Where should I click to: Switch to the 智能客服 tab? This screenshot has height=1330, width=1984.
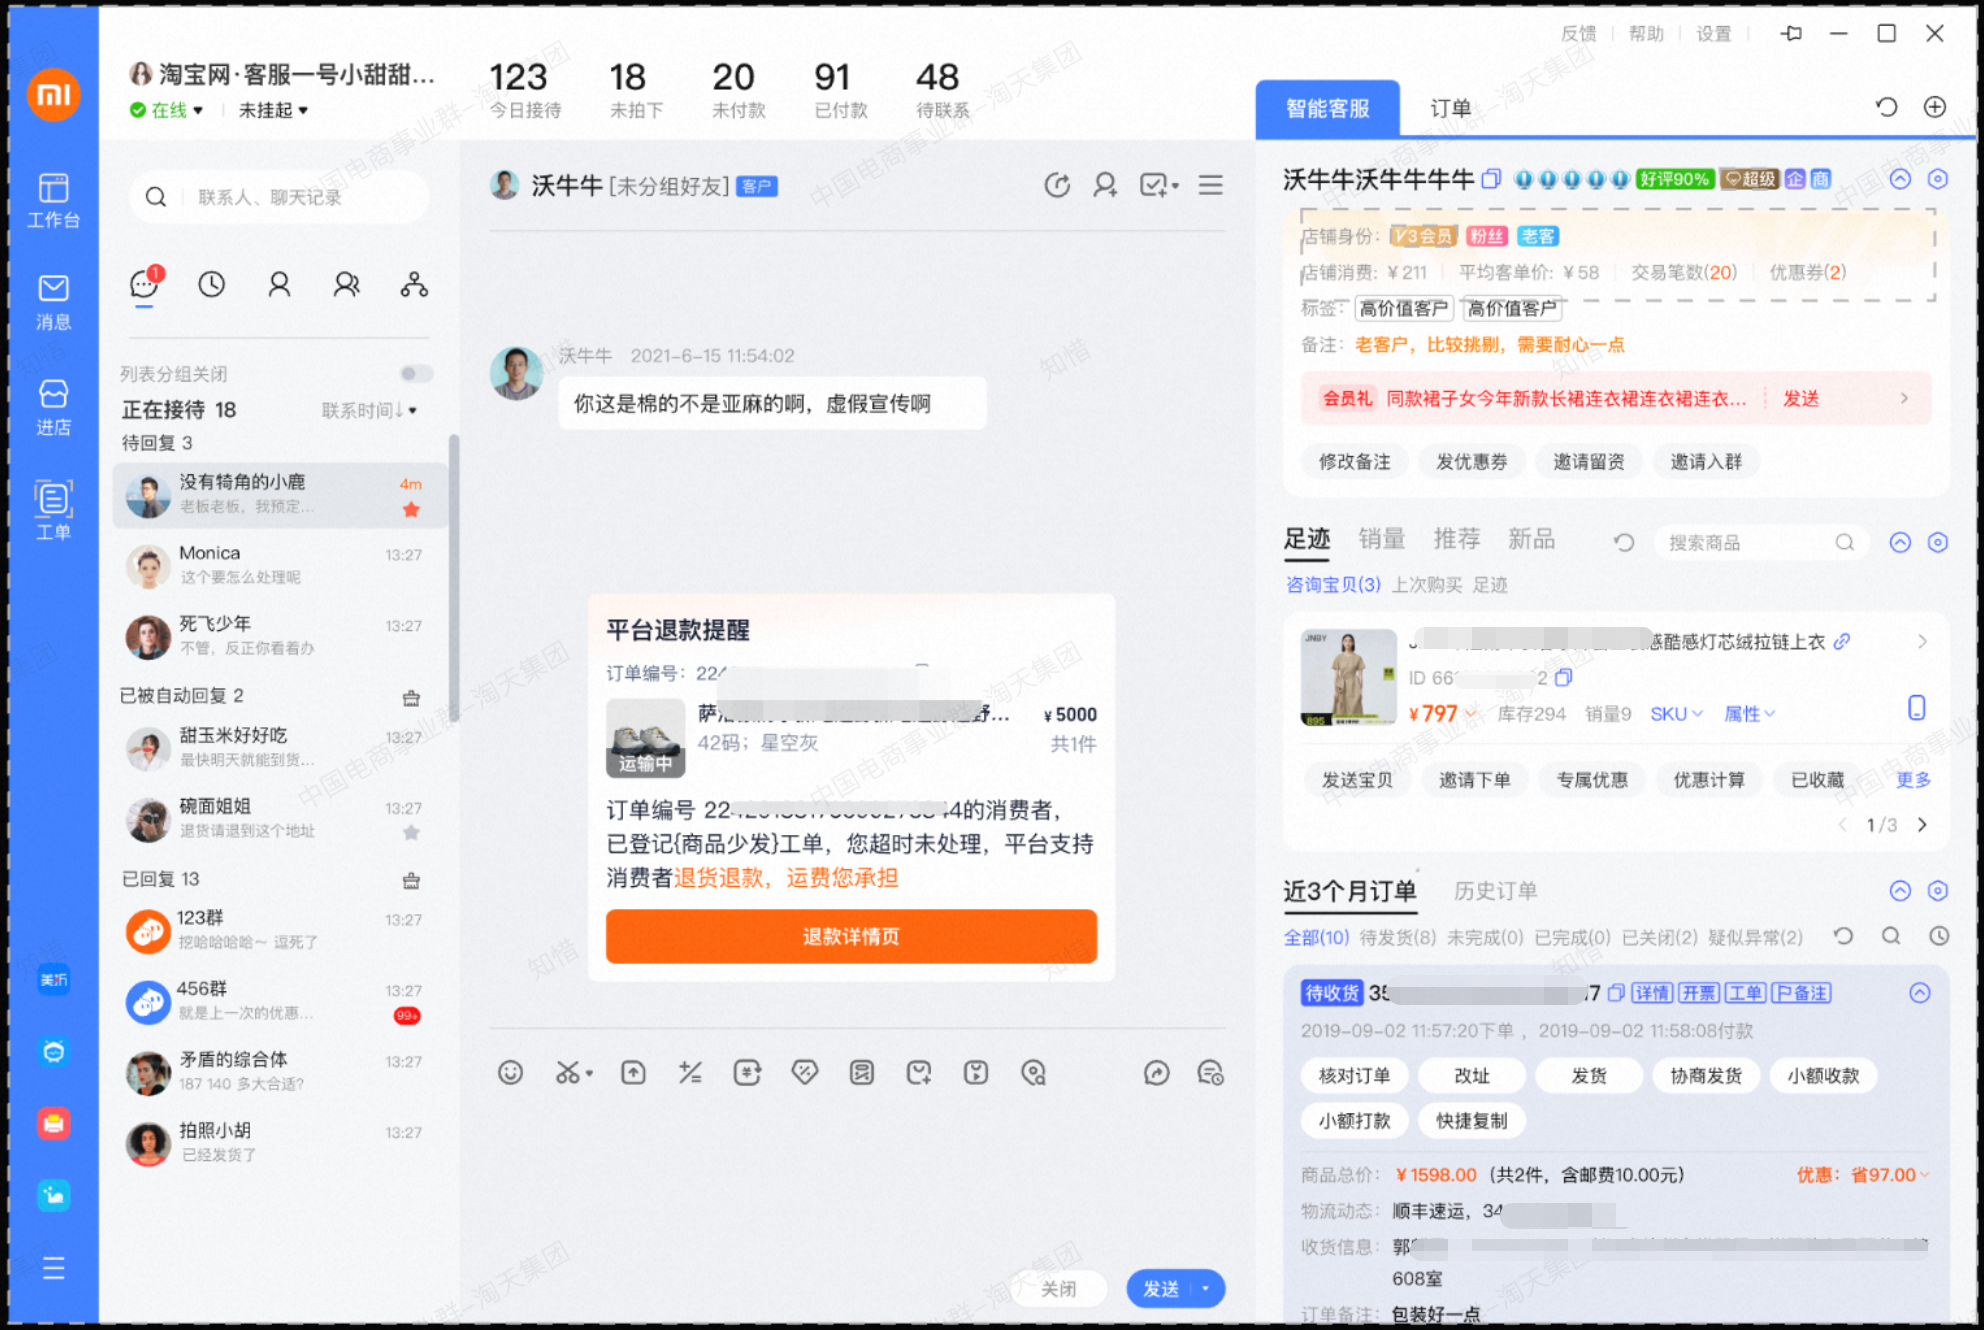pos(1327,108)
